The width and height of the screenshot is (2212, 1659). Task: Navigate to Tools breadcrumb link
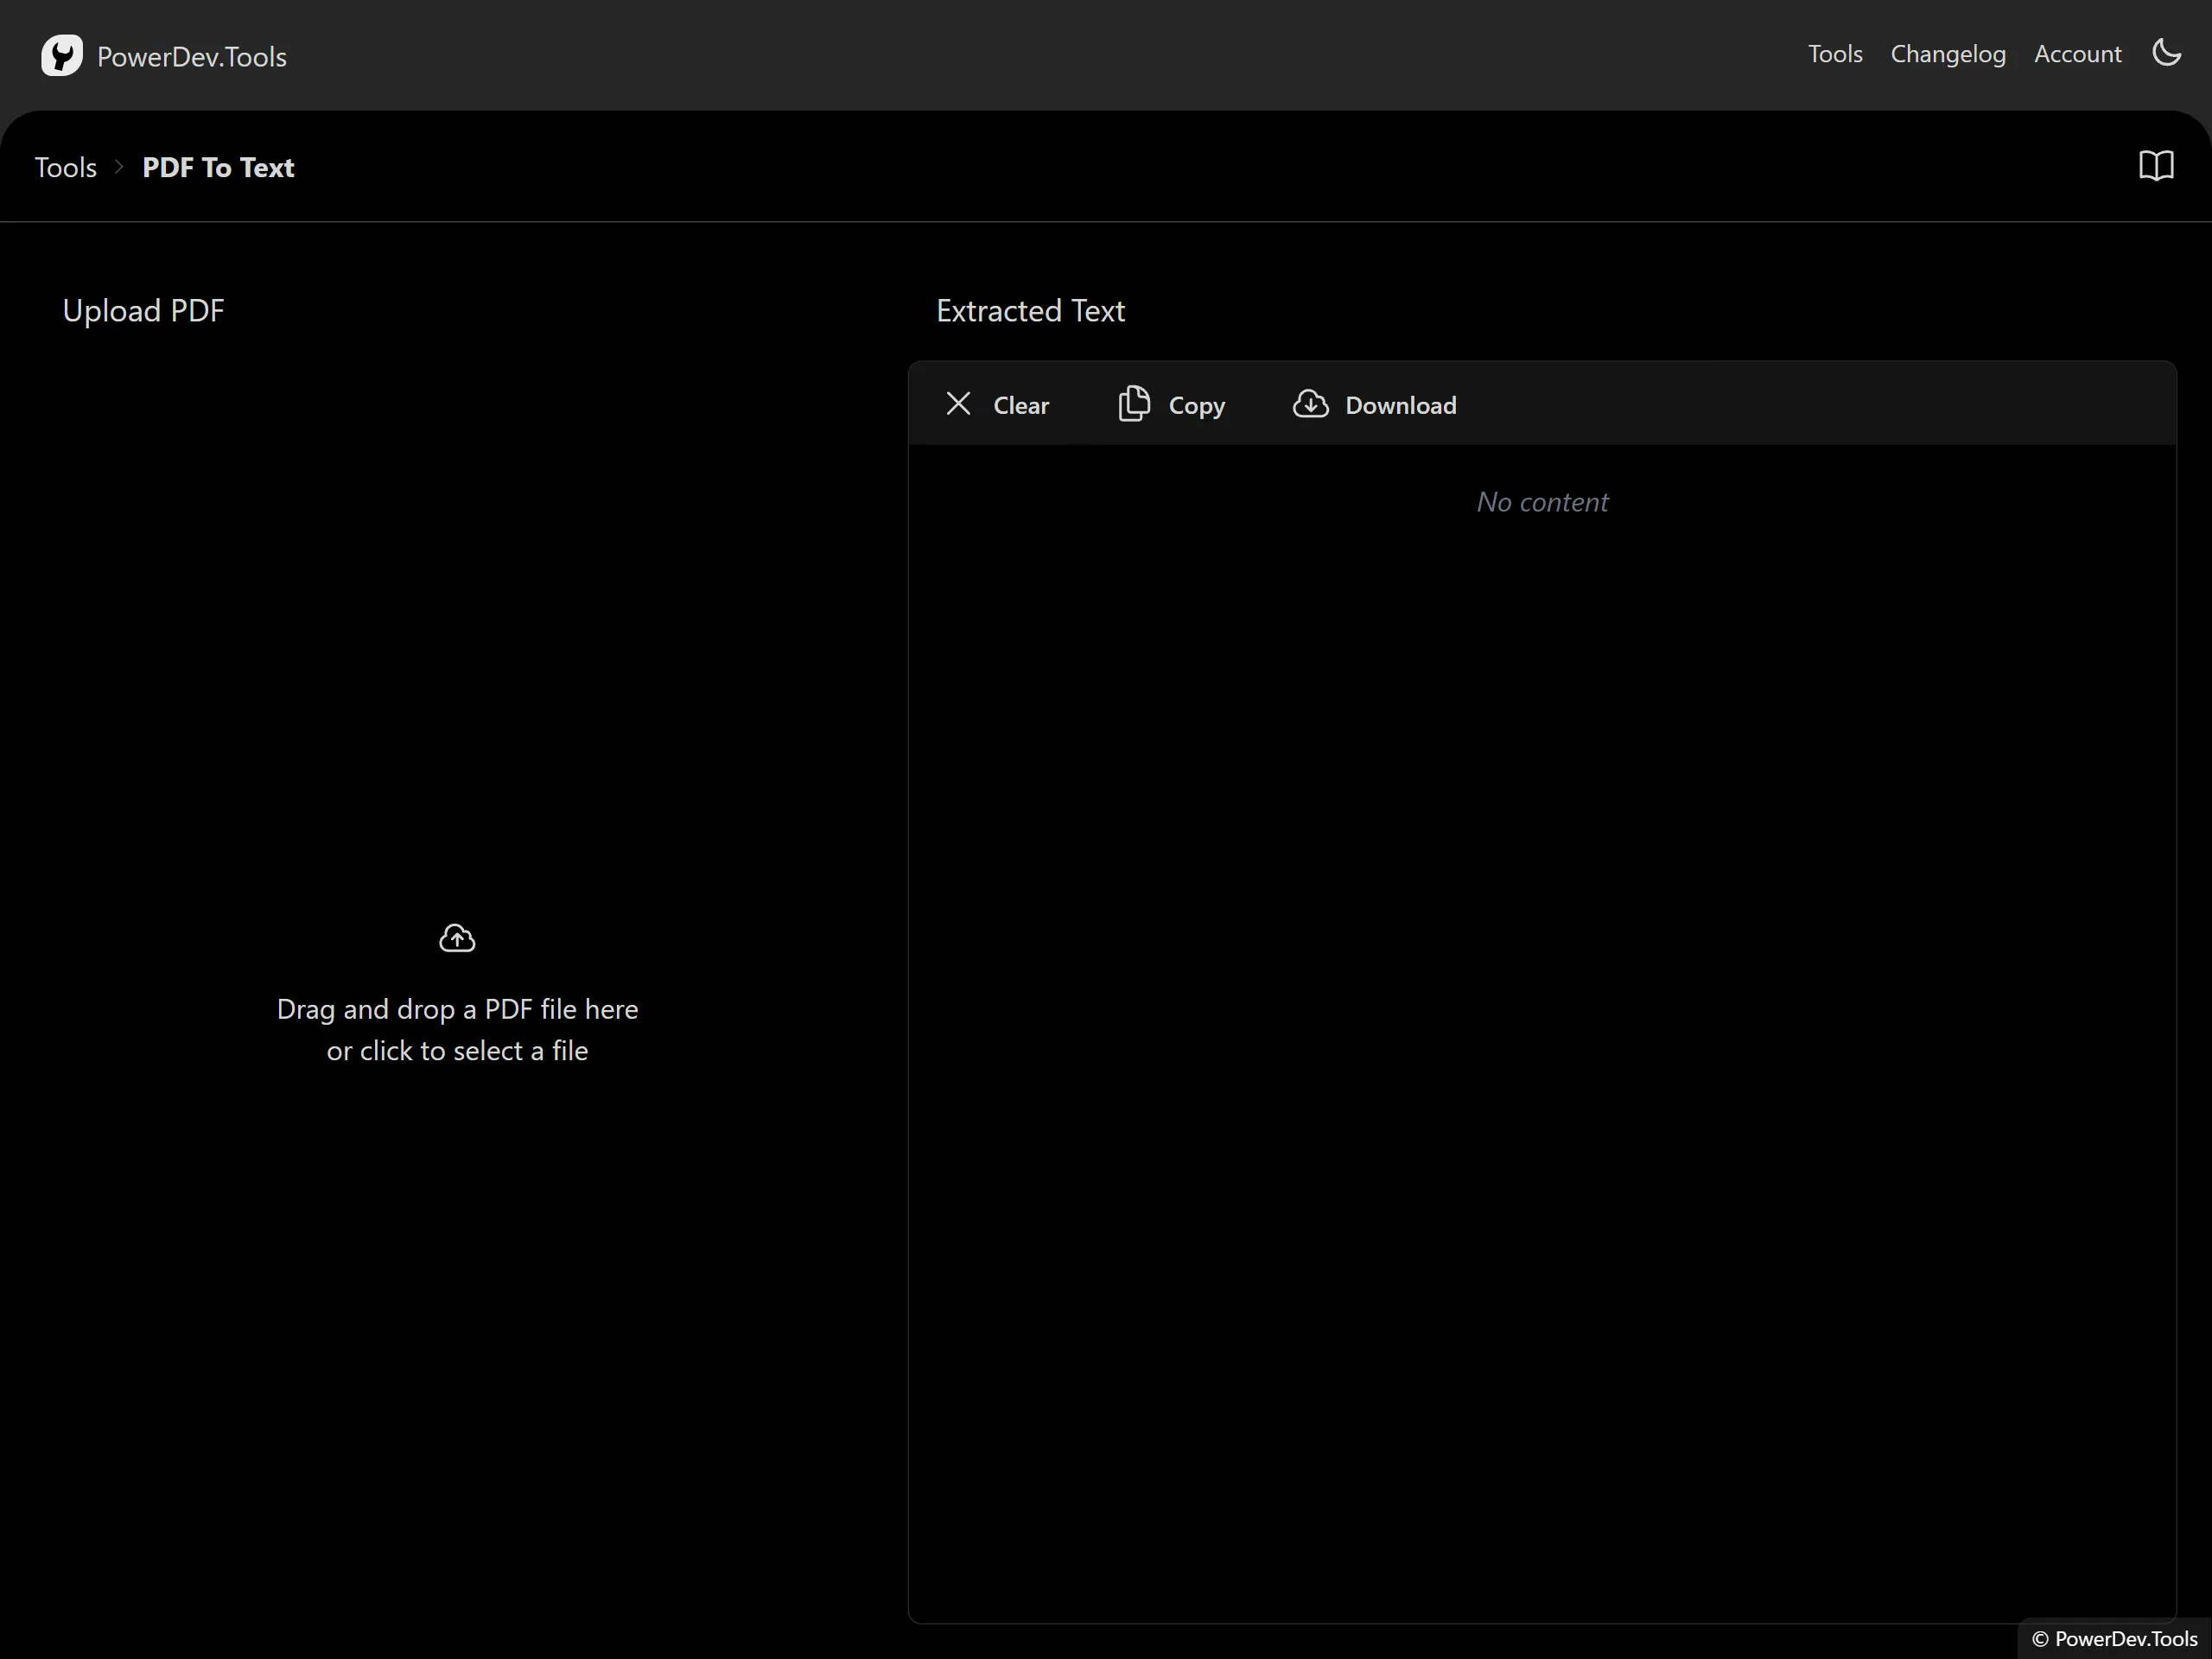click(66, 167)
